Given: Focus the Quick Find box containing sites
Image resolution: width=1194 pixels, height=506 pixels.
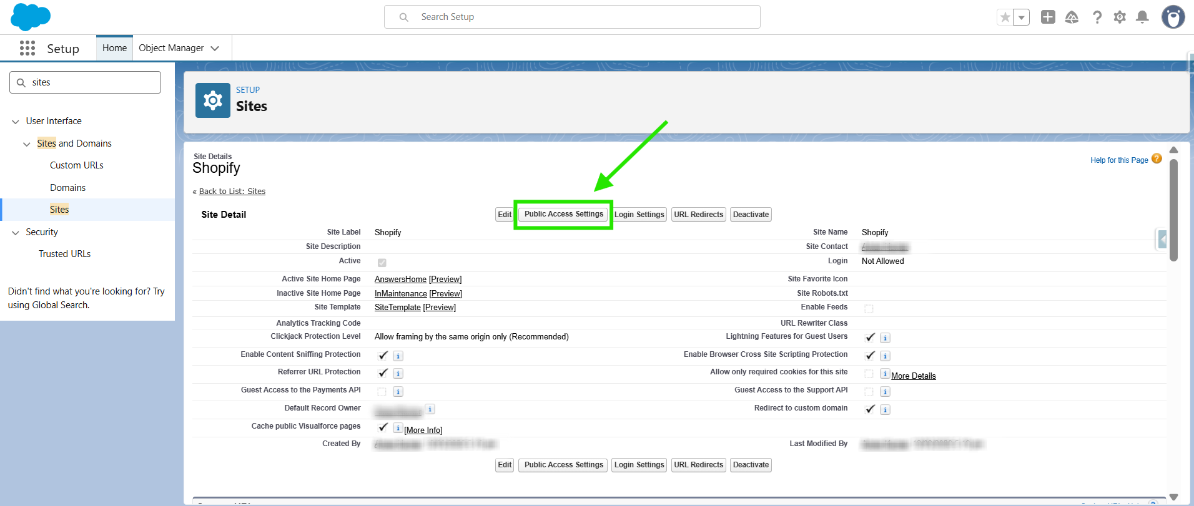Looking at the screenshot, I should [x=85, y=82].
